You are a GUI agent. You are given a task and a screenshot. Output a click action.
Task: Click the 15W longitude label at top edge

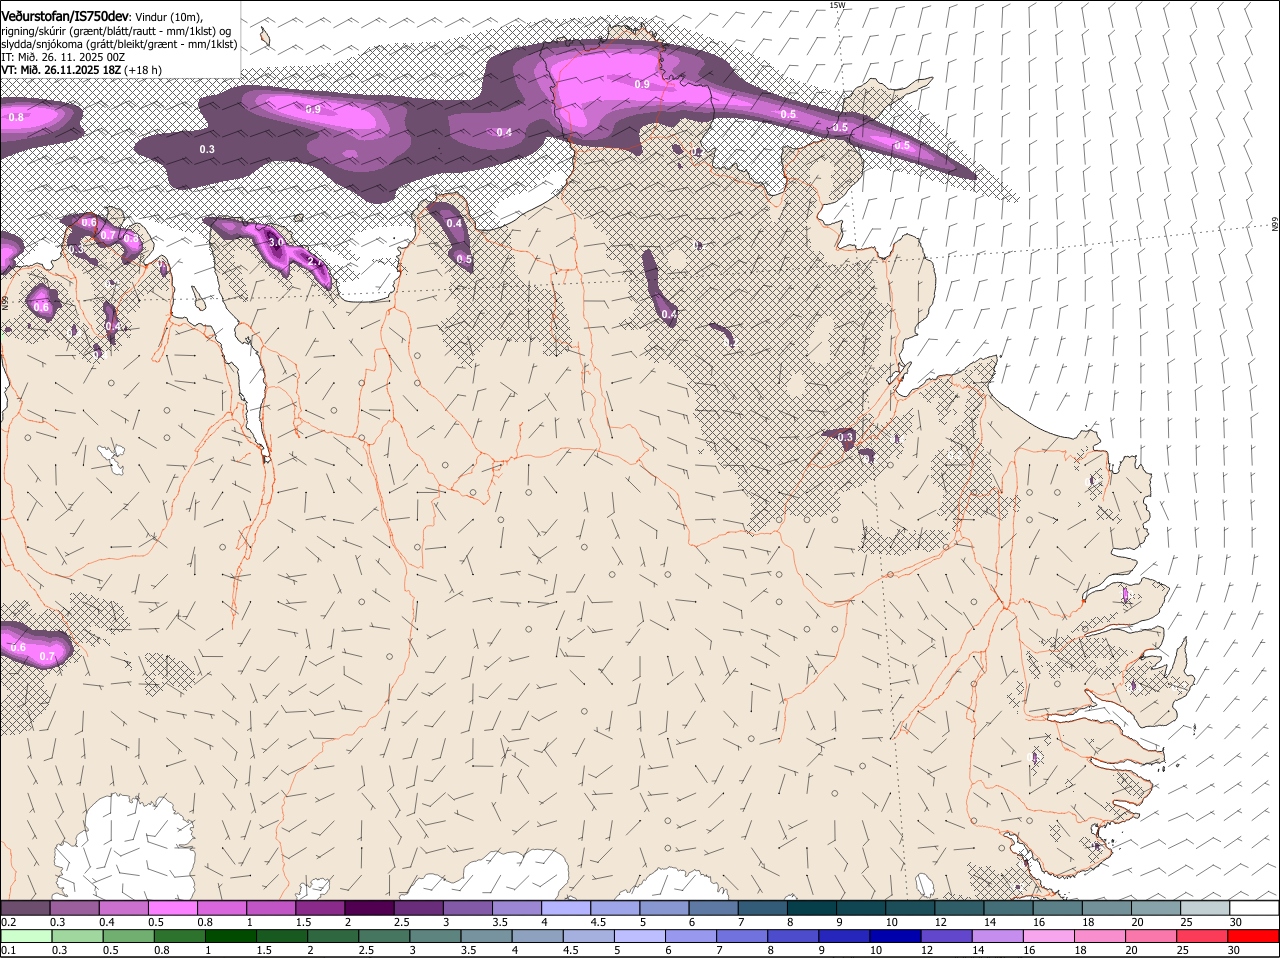pyautogui.click(x=837, y=5)
